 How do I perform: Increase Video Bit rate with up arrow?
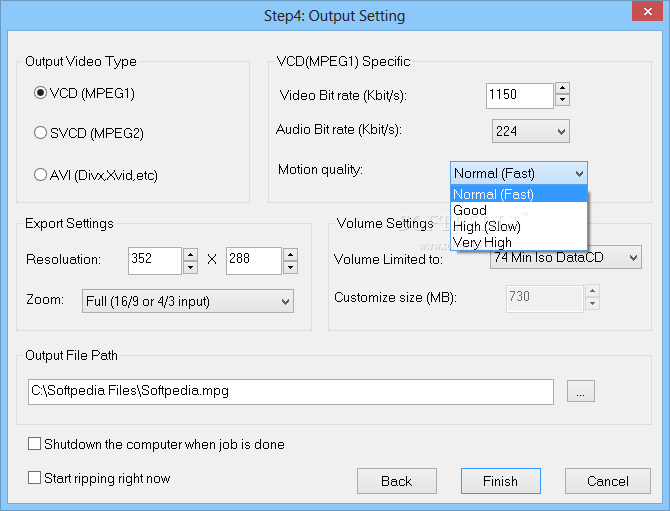pyautogui.click(x=562, y=88)
